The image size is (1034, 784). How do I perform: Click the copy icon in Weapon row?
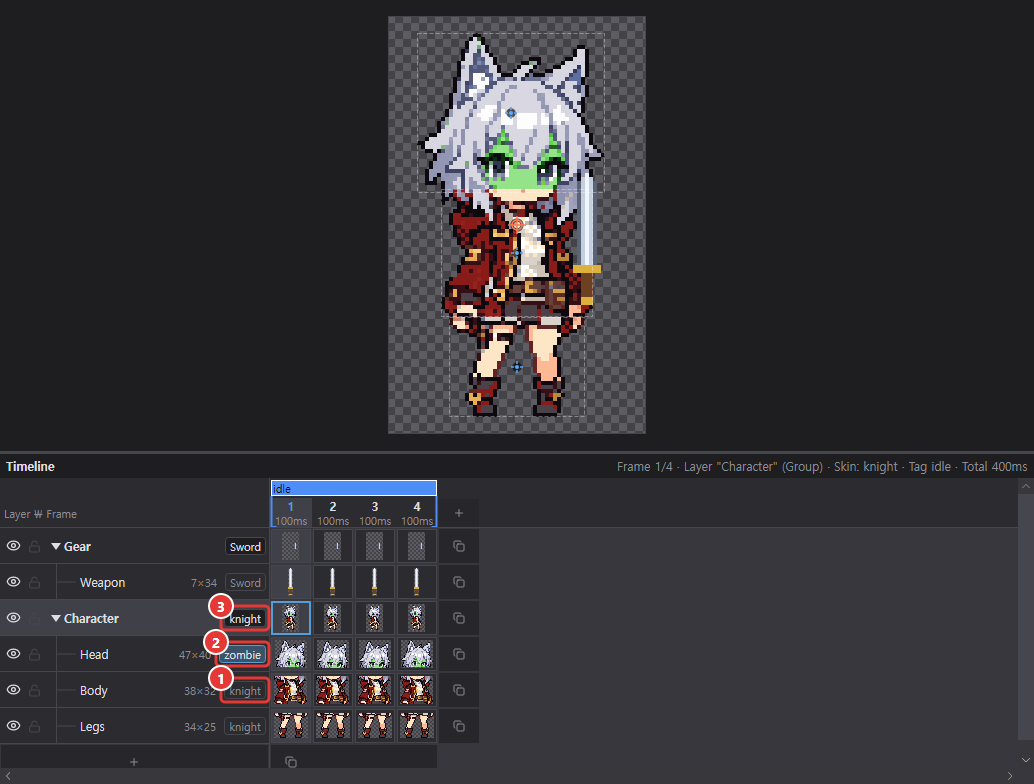point(459,582)
